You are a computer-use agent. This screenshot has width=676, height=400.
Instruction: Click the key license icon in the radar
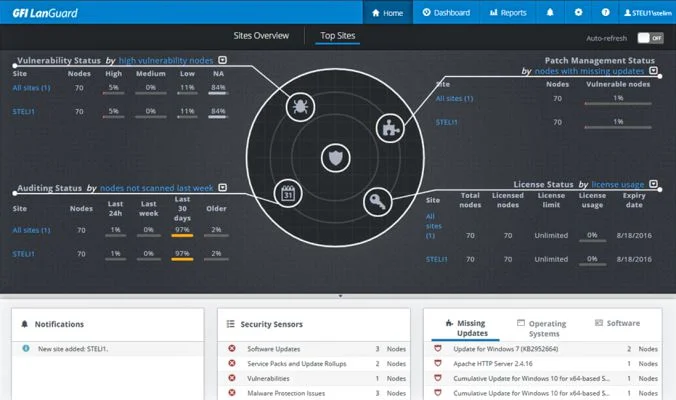point(375,202)
